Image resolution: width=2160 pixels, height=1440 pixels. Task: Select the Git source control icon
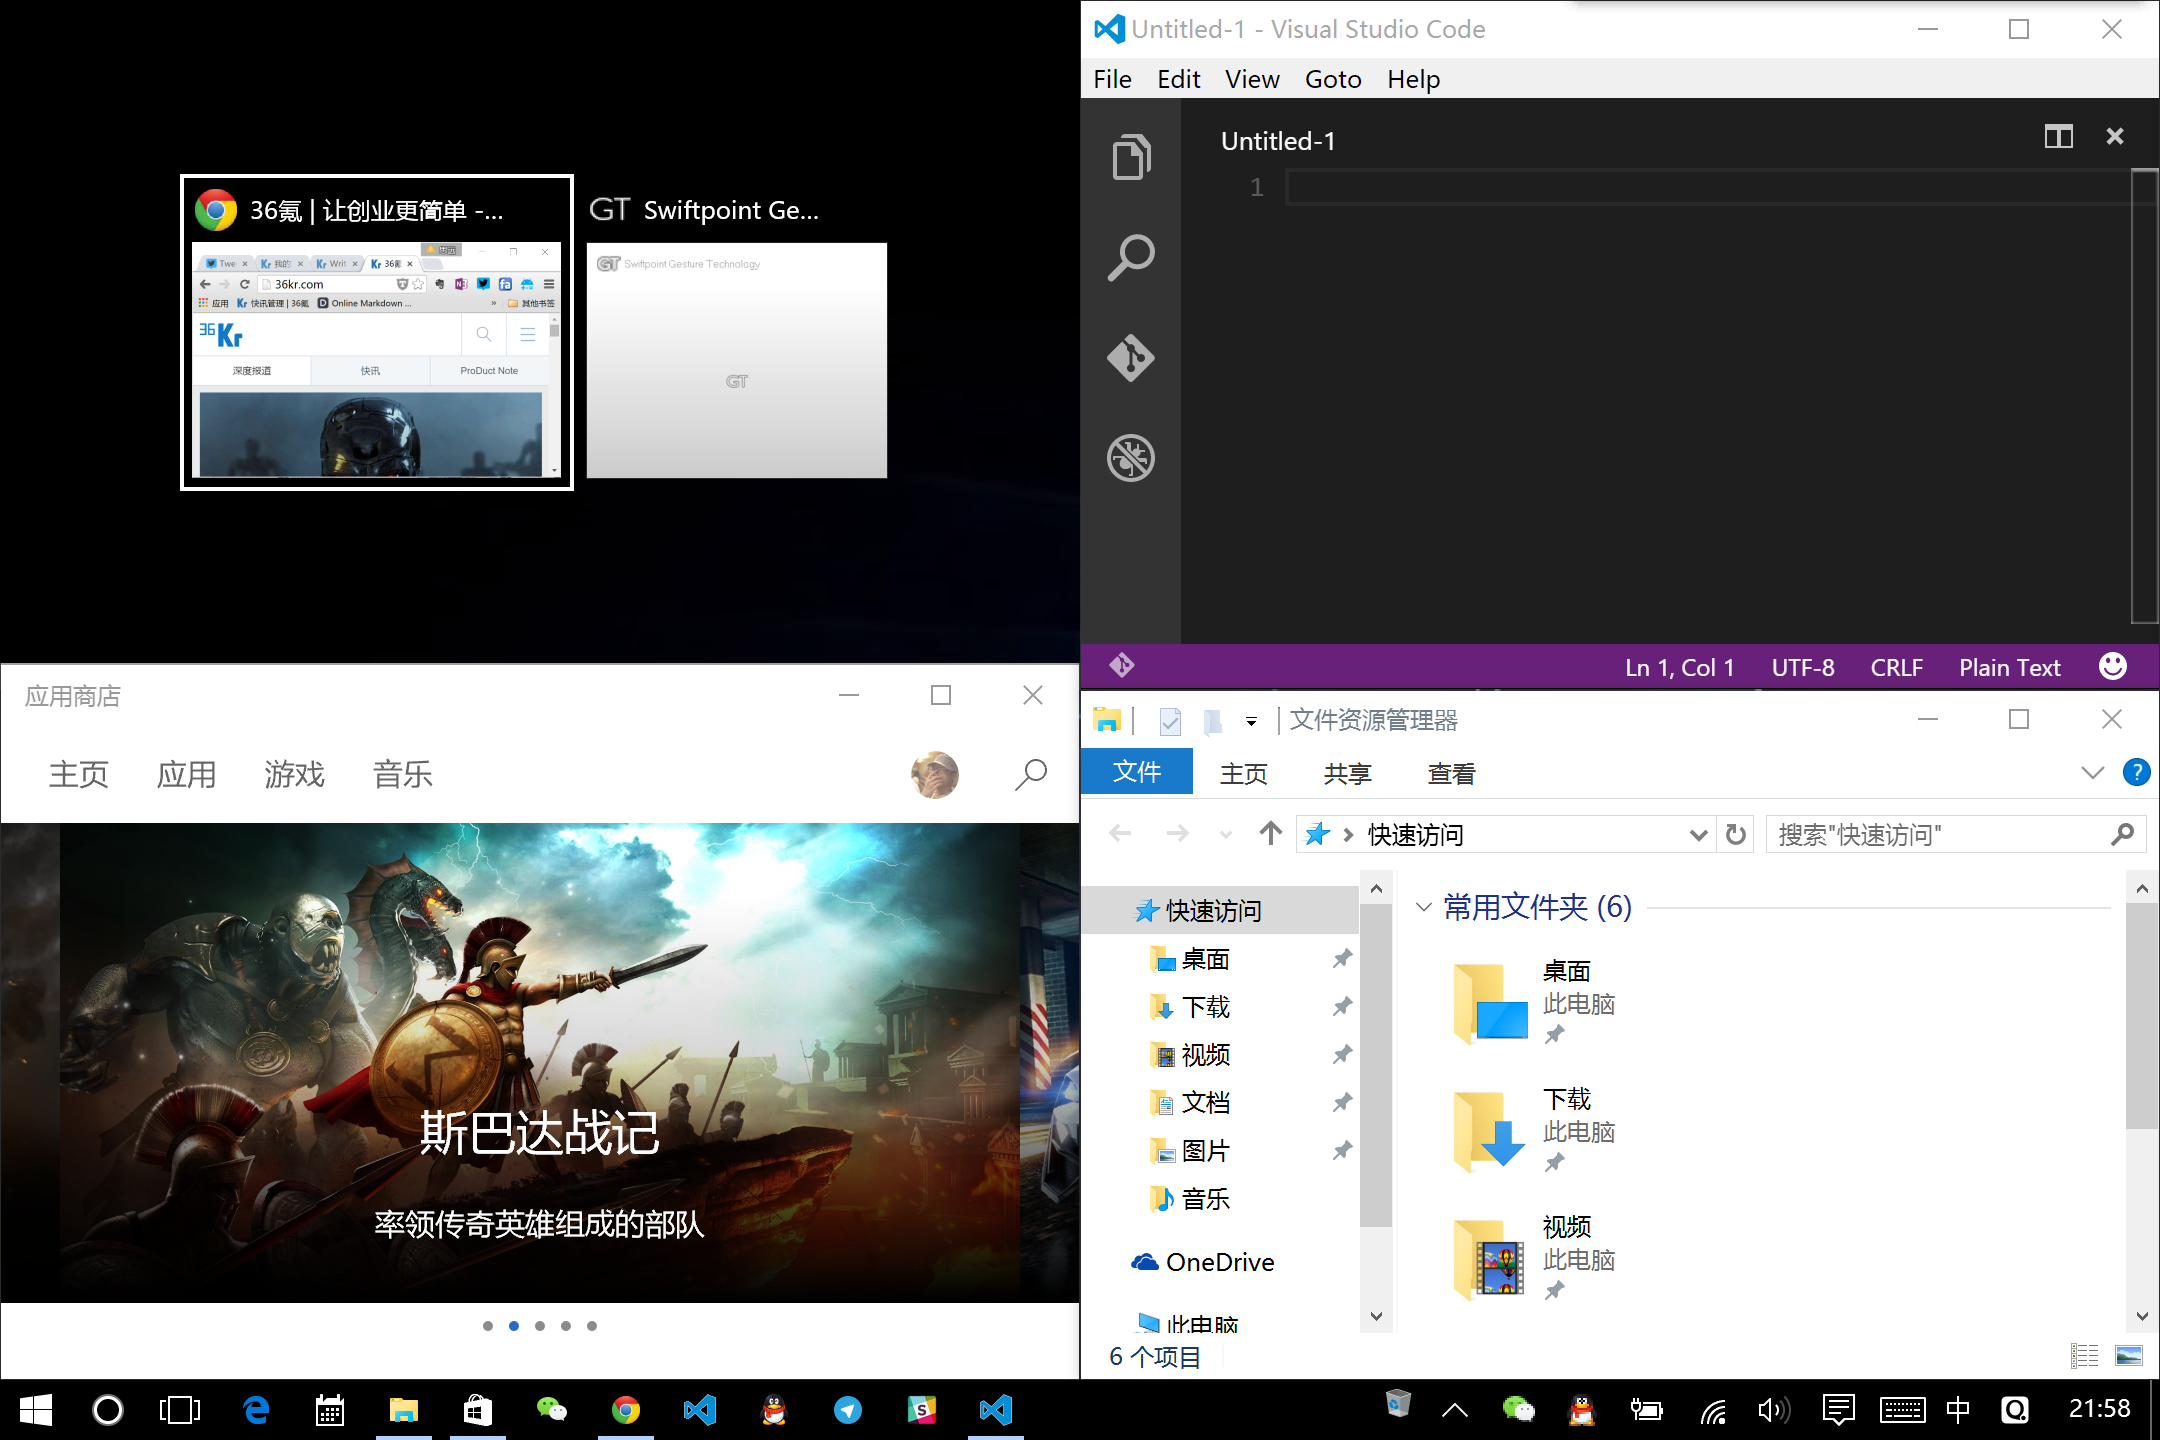(x=1130, y=358)
